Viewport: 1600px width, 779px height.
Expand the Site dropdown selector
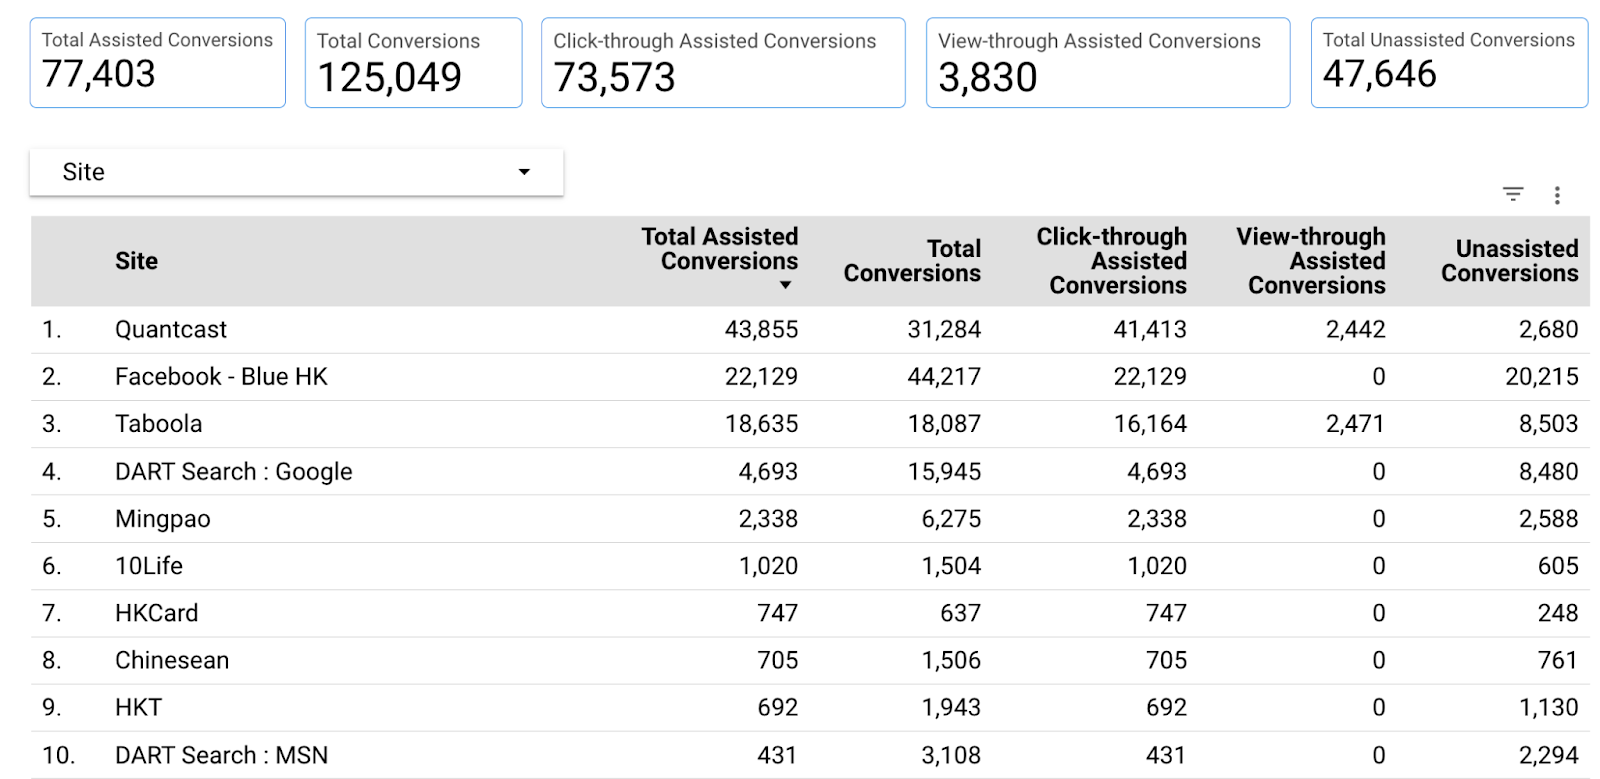click(296, 172)
